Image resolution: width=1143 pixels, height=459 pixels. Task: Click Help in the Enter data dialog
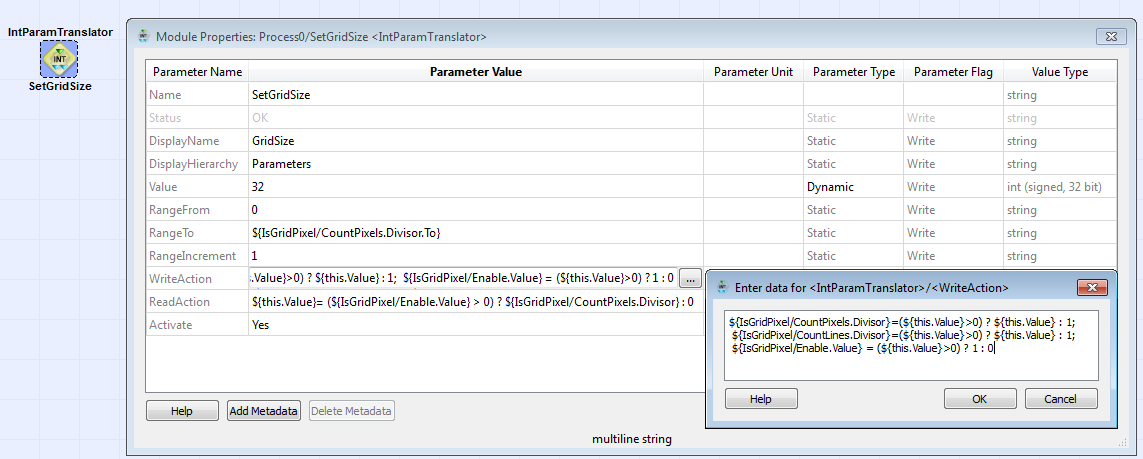point(760,399)
